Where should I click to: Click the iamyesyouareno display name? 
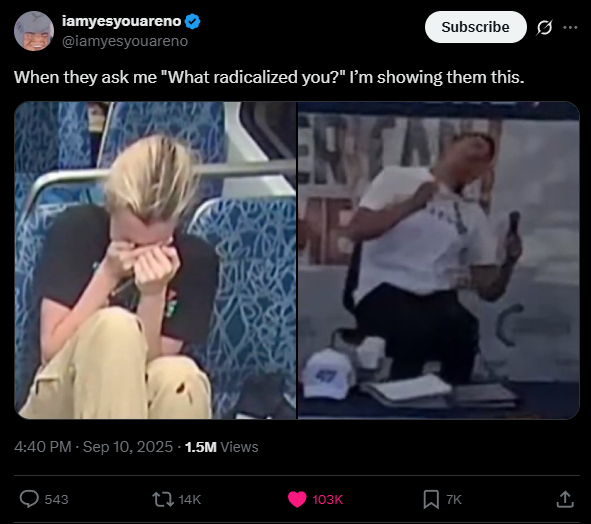121,21
